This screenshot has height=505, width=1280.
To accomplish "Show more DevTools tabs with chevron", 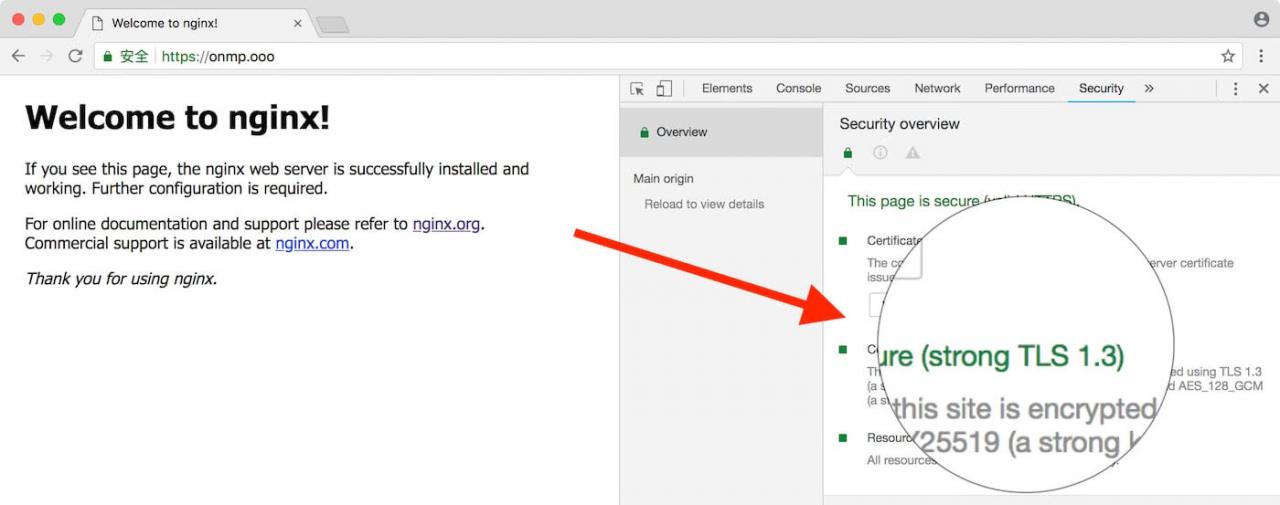I will tap(1149, 88).
